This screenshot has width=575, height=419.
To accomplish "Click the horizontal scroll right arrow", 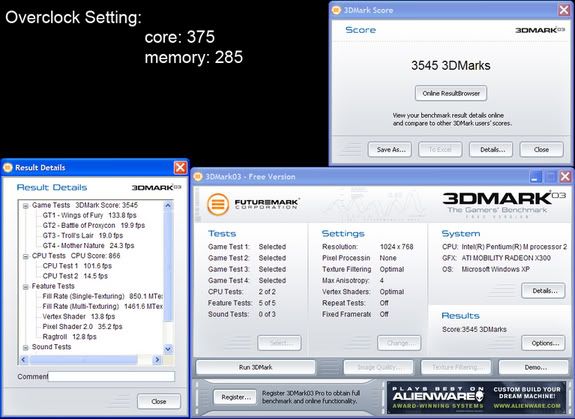I will 157,360.
